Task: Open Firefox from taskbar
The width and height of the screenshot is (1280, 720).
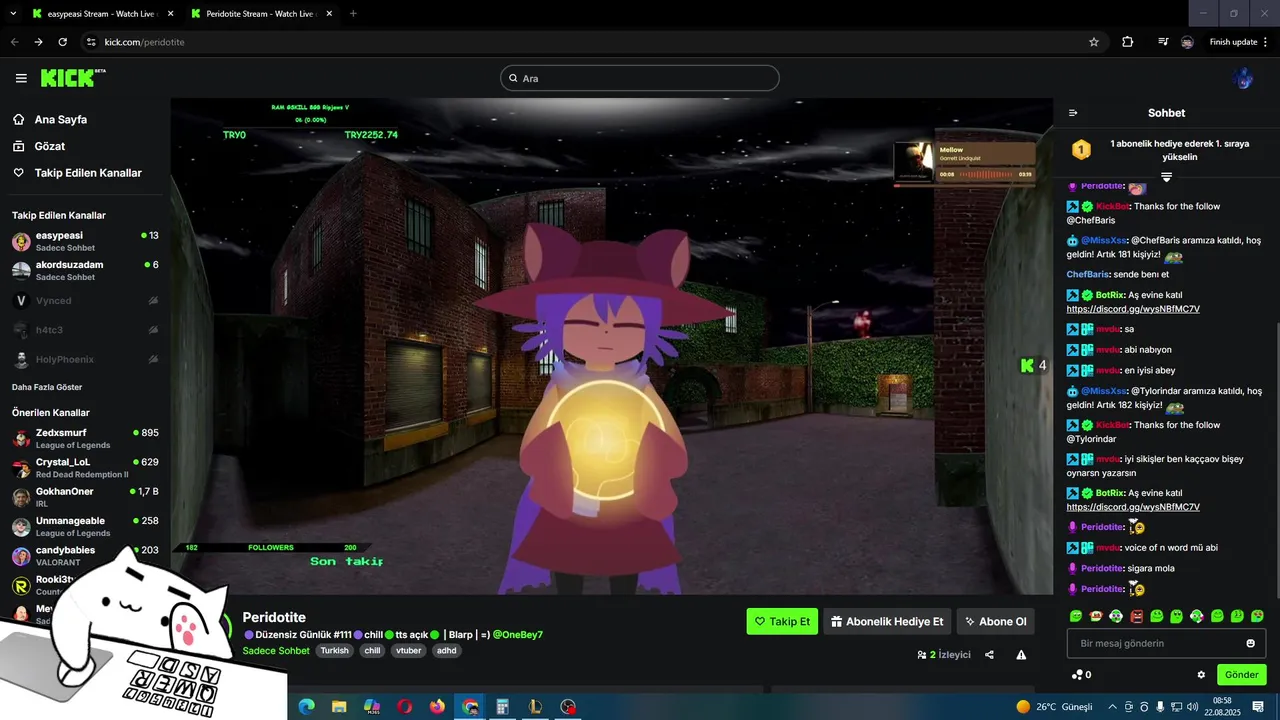Action: click(x=437, y=707)
